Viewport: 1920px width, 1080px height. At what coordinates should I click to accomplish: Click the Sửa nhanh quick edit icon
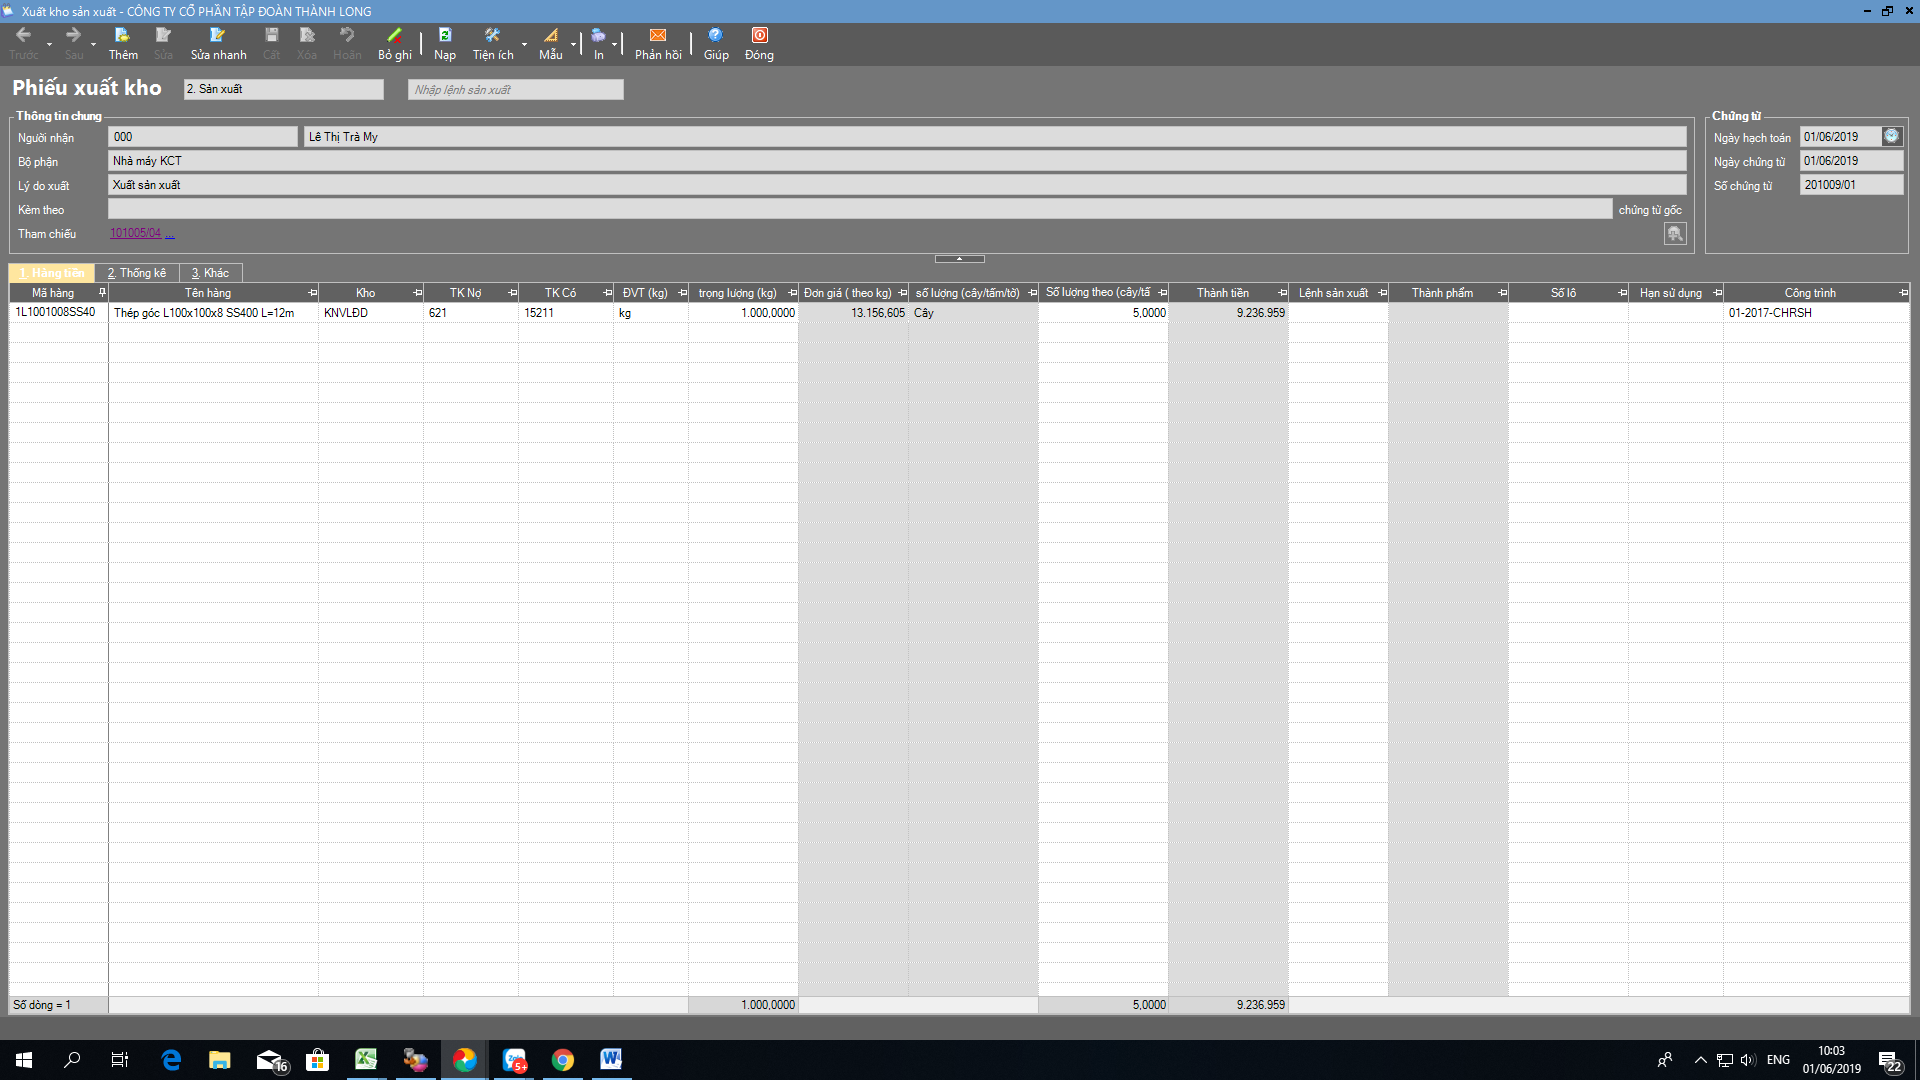(217, 36)
